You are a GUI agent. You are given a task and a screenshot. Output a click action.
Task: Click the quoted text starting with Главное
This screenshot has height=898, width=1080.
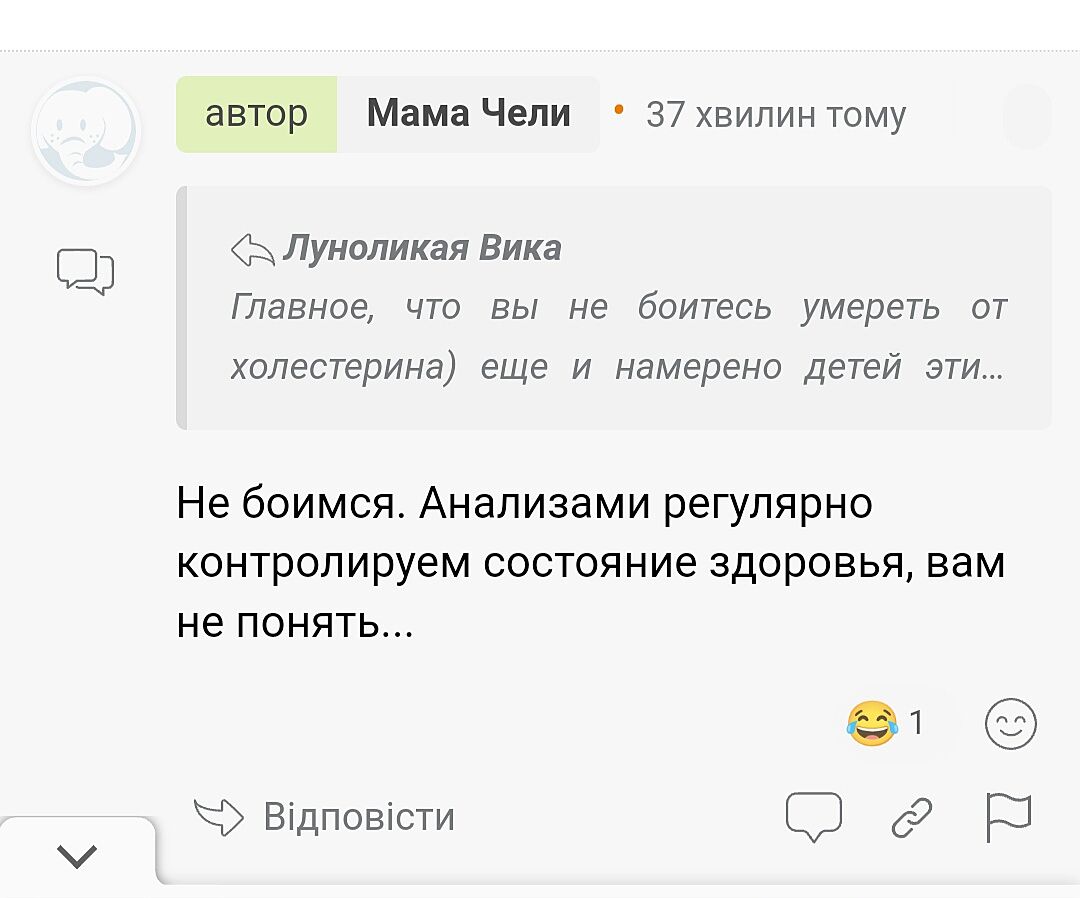[x=618, y=338]
